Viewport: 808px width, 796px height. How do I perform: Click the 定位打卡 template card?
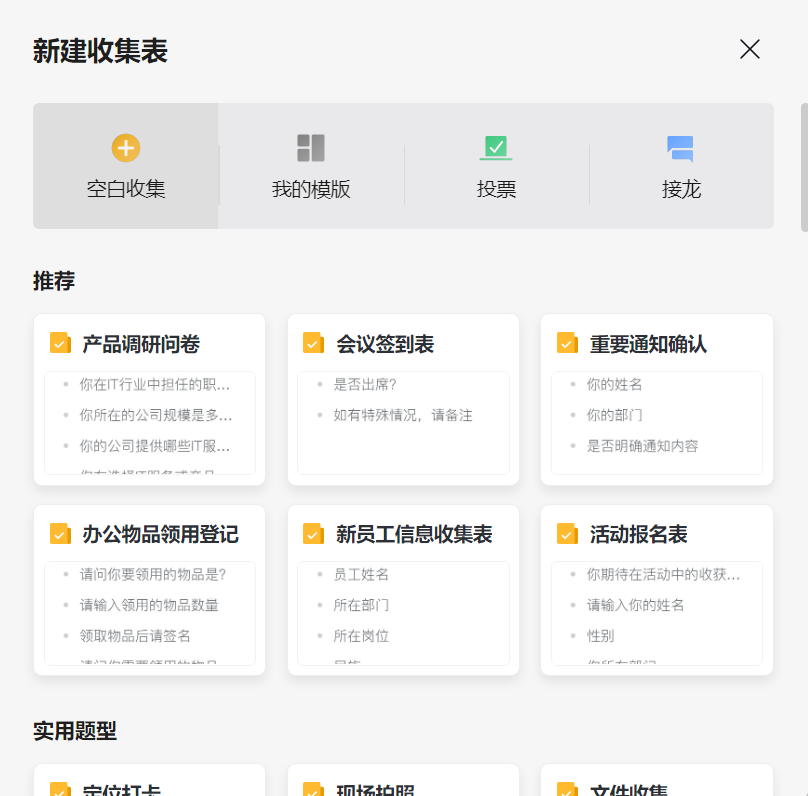149,780
